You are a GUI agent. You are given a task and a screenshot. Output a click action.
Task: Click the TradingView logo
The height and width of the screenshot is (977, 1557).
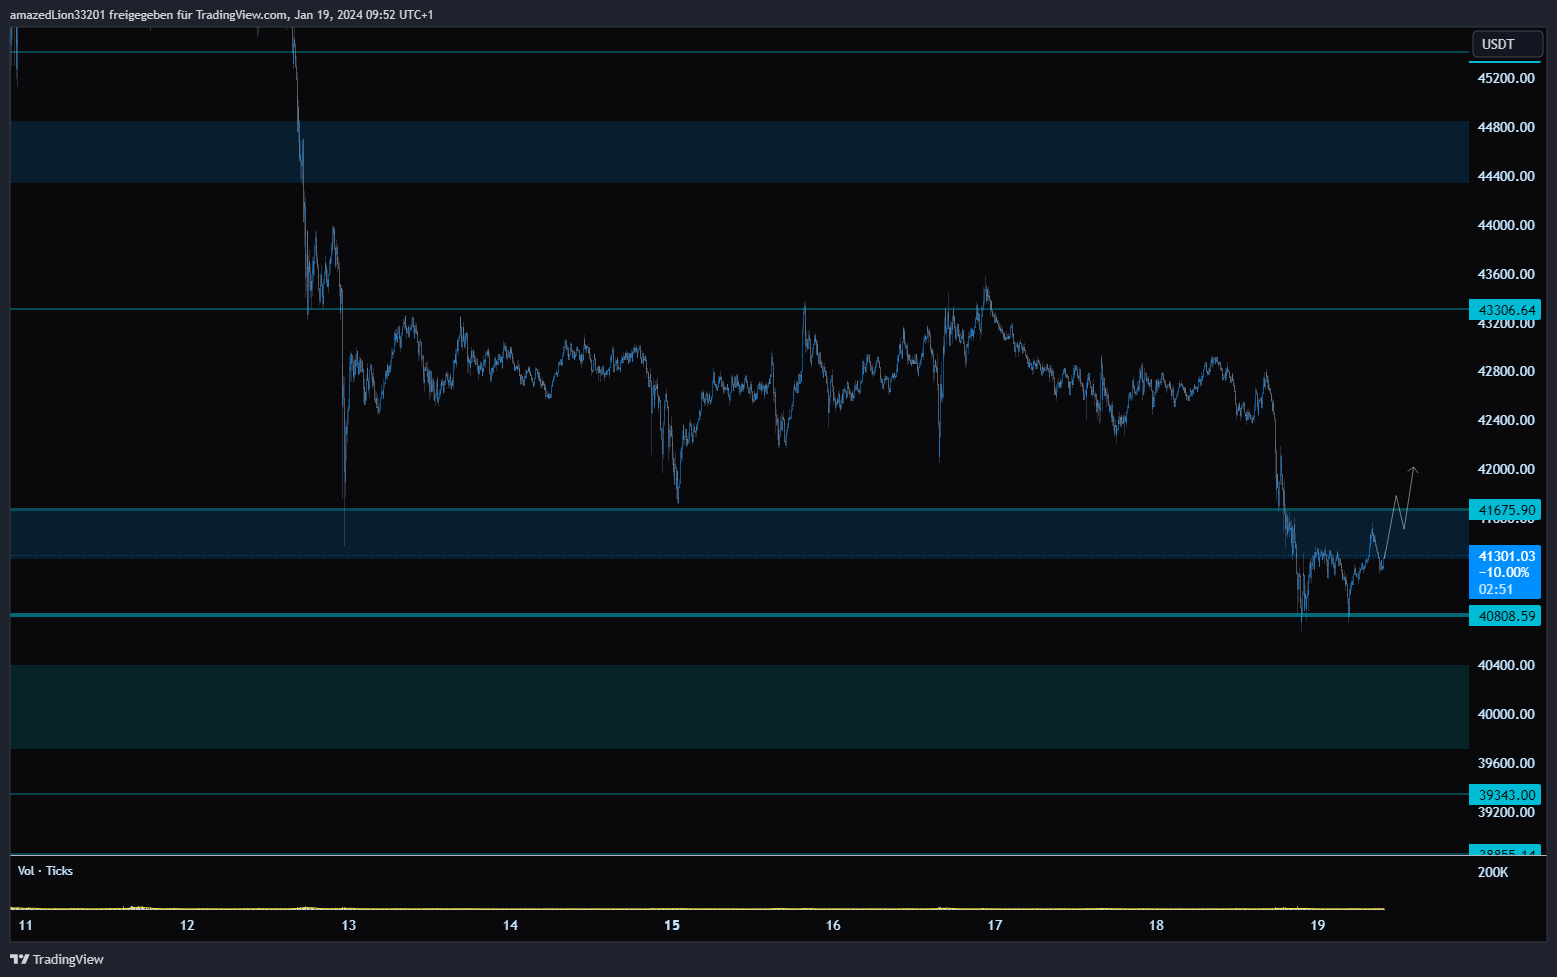[57, 959]
